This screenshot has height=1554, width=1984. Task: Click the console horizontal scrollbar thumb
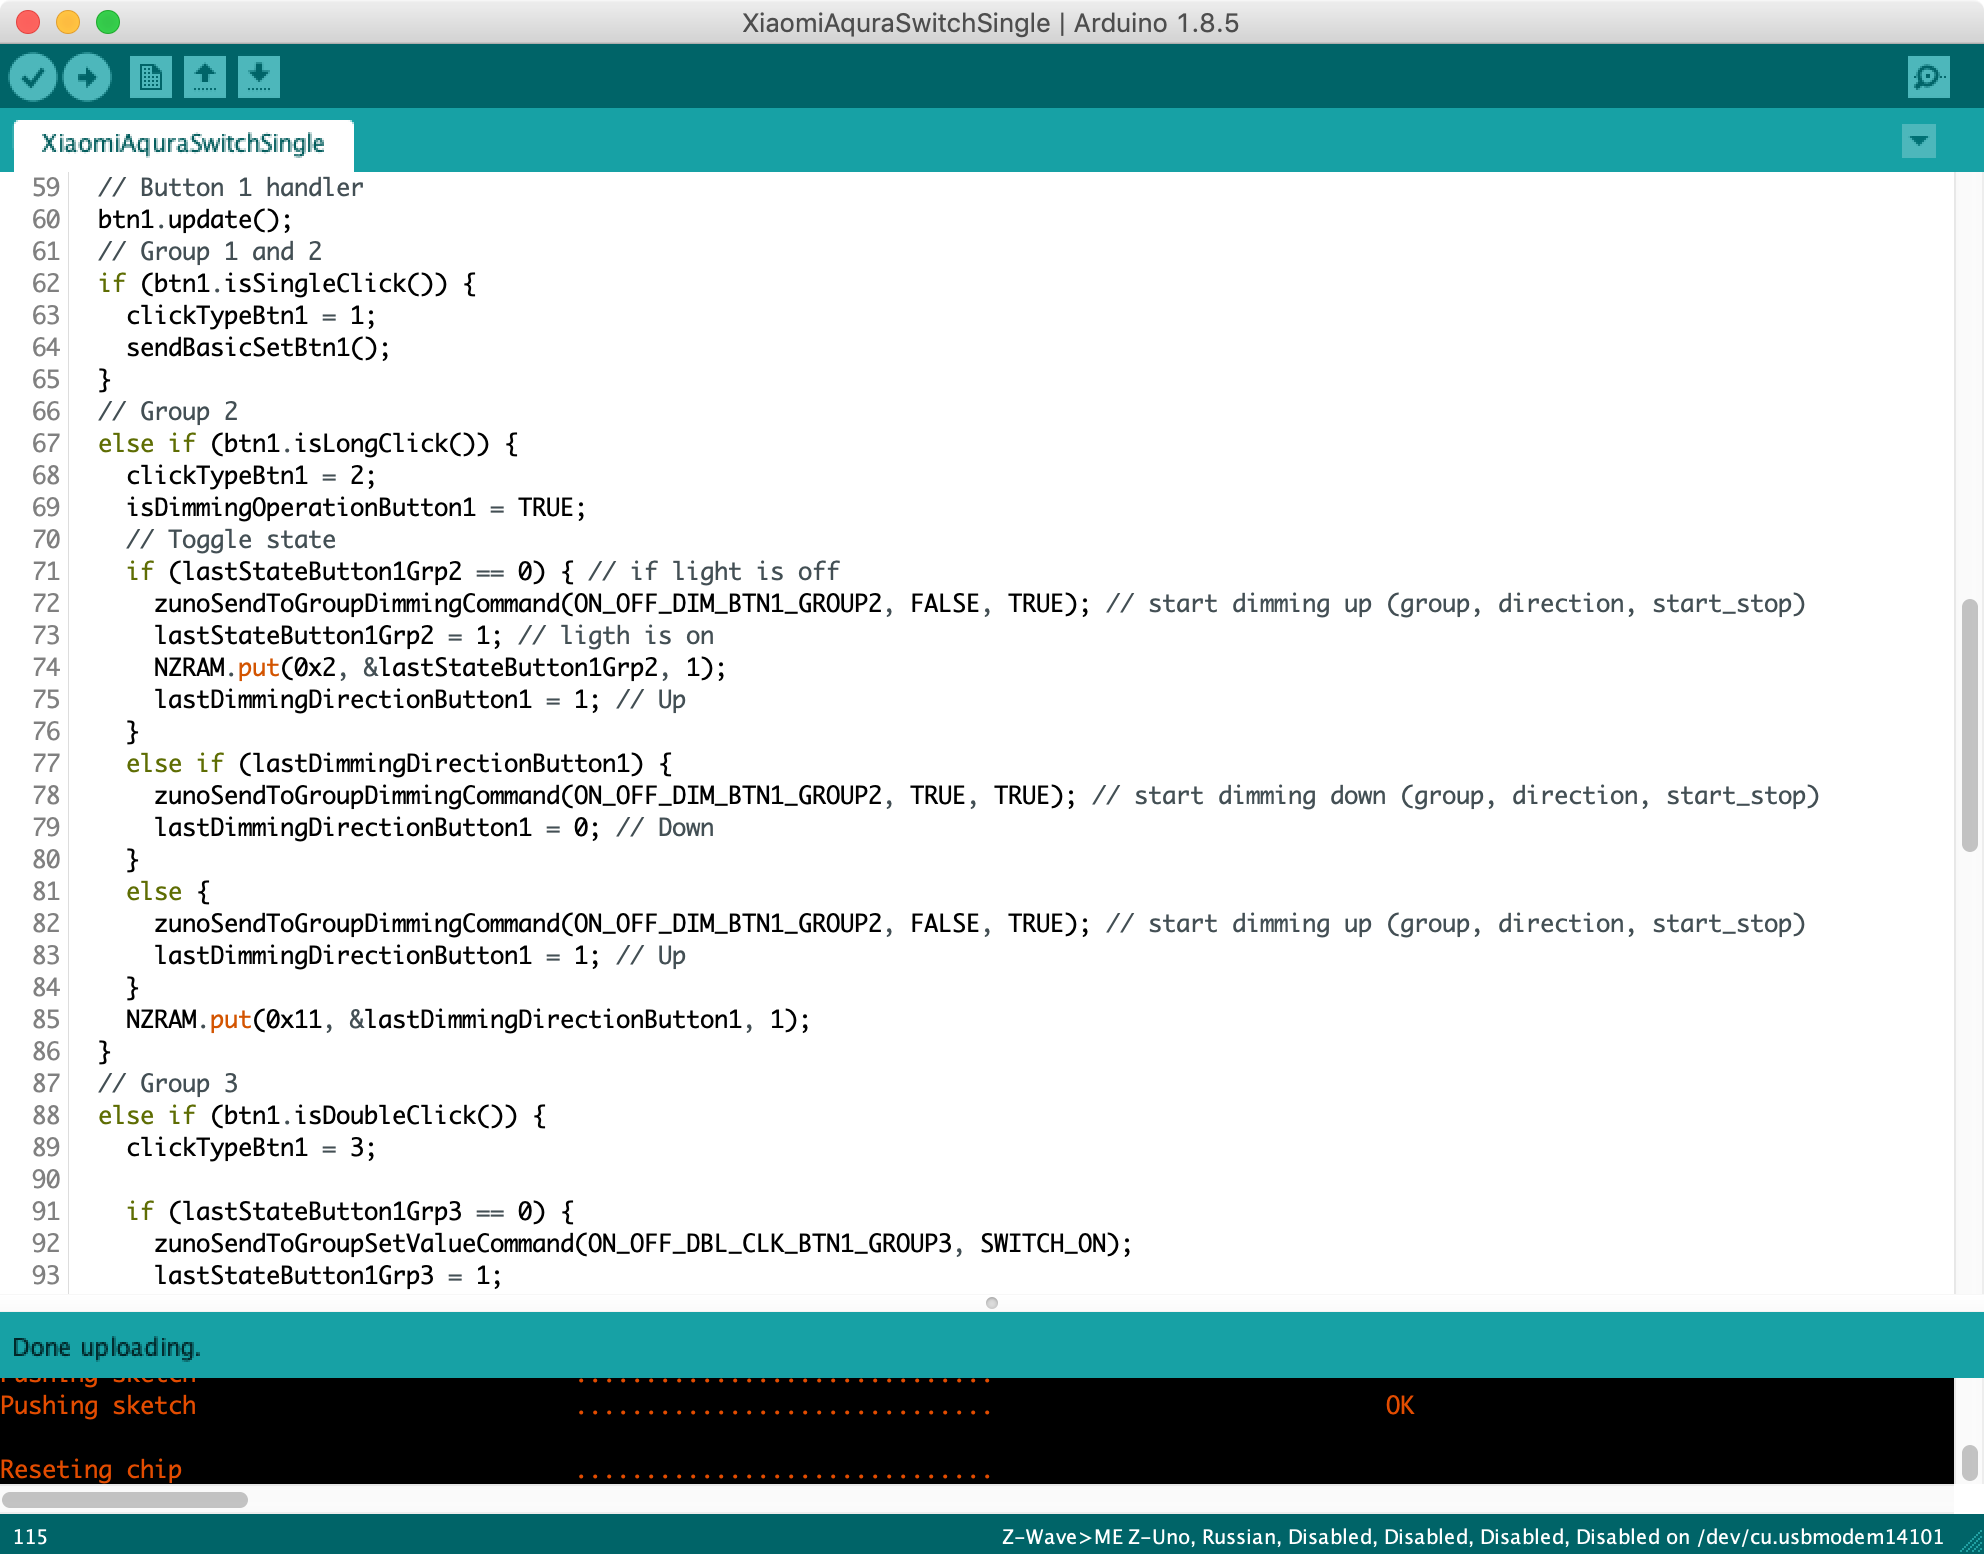[x=125, y=1499]
